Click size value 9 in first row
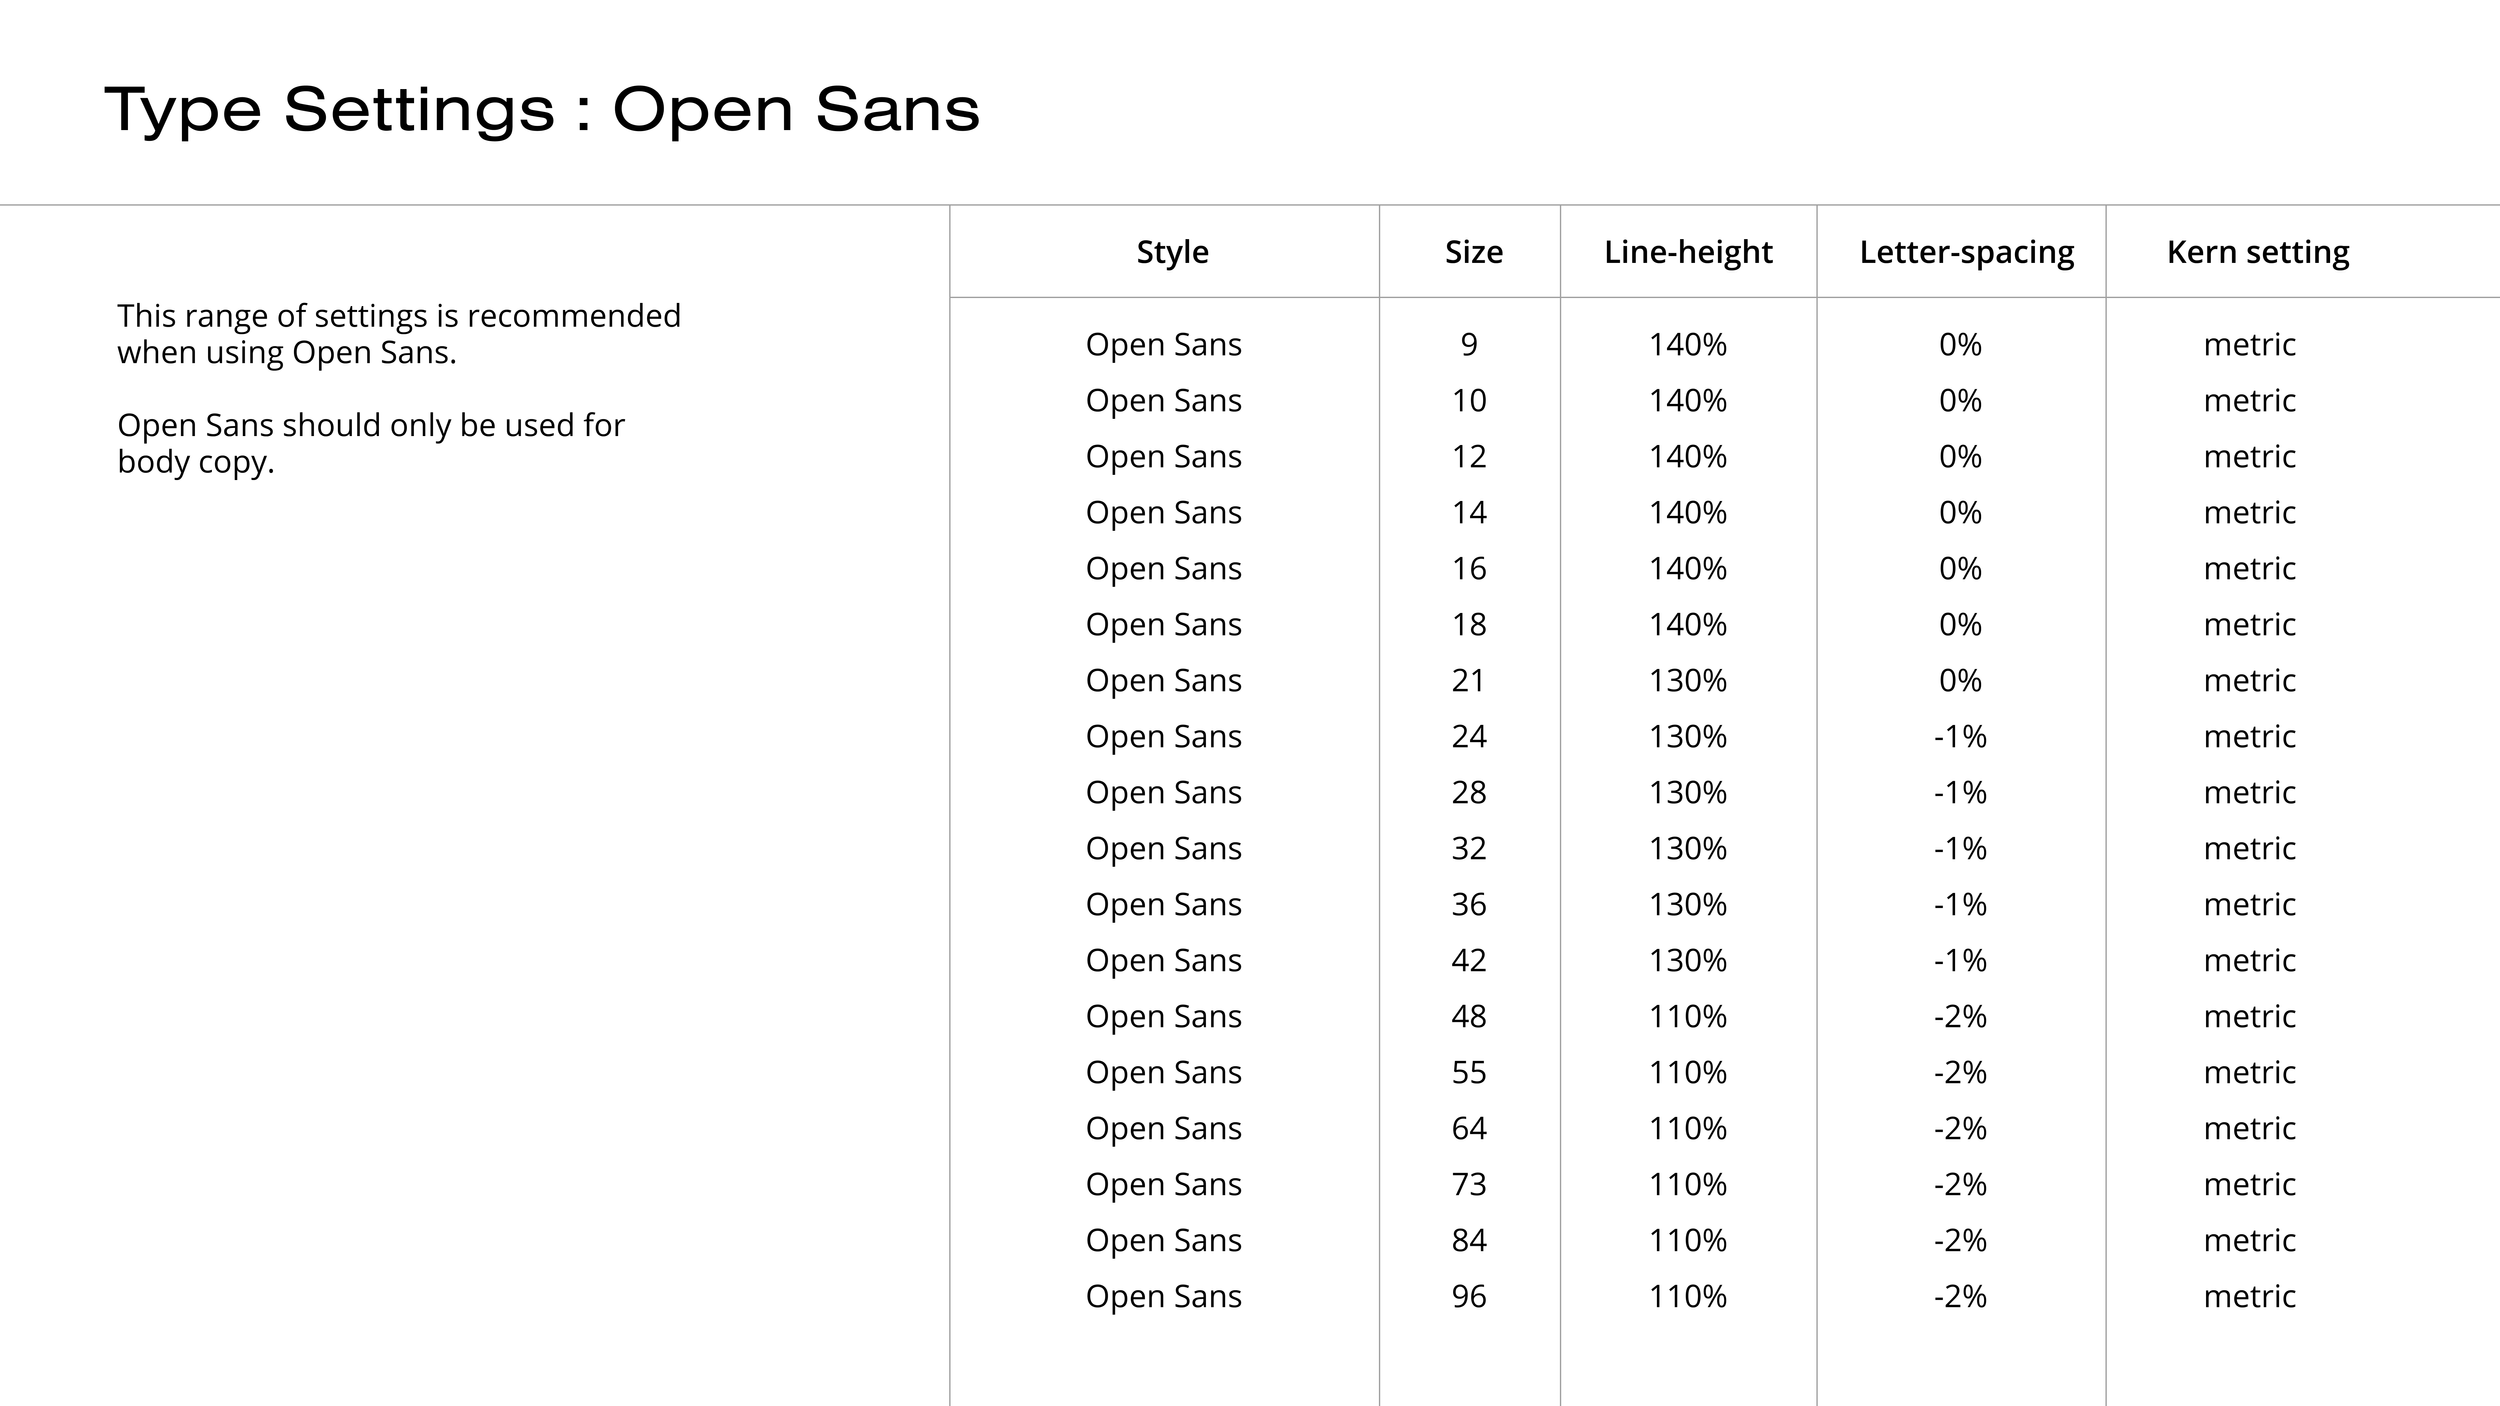This screenshot has width=2500, height=1406. 1469,344
